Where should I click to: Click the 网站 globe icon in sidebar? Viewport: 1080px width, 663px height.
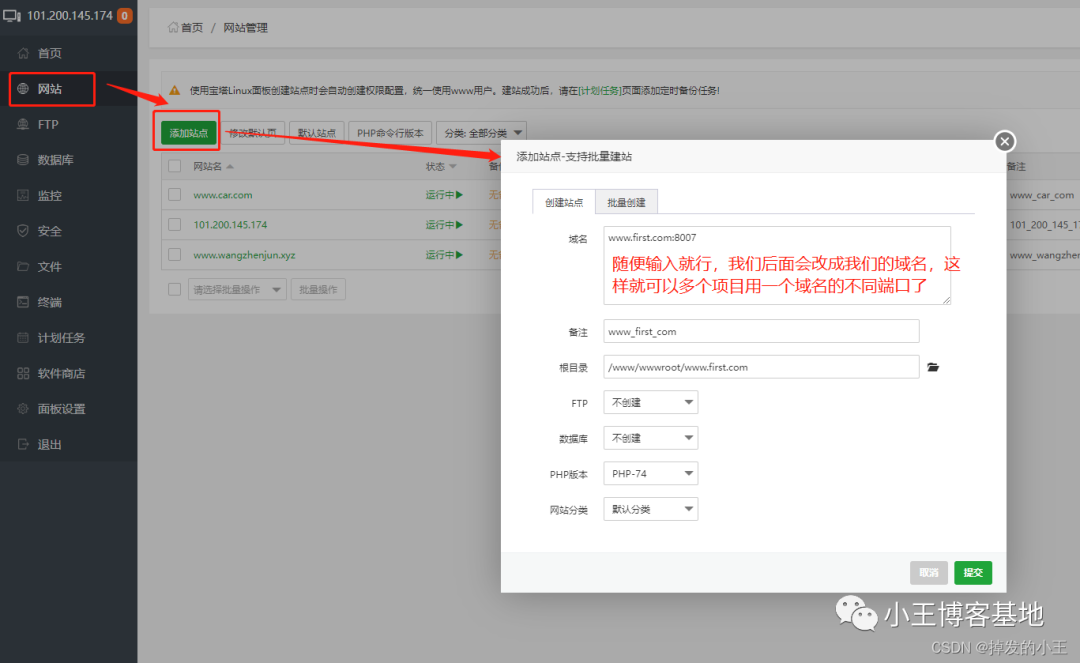(23, 89)
